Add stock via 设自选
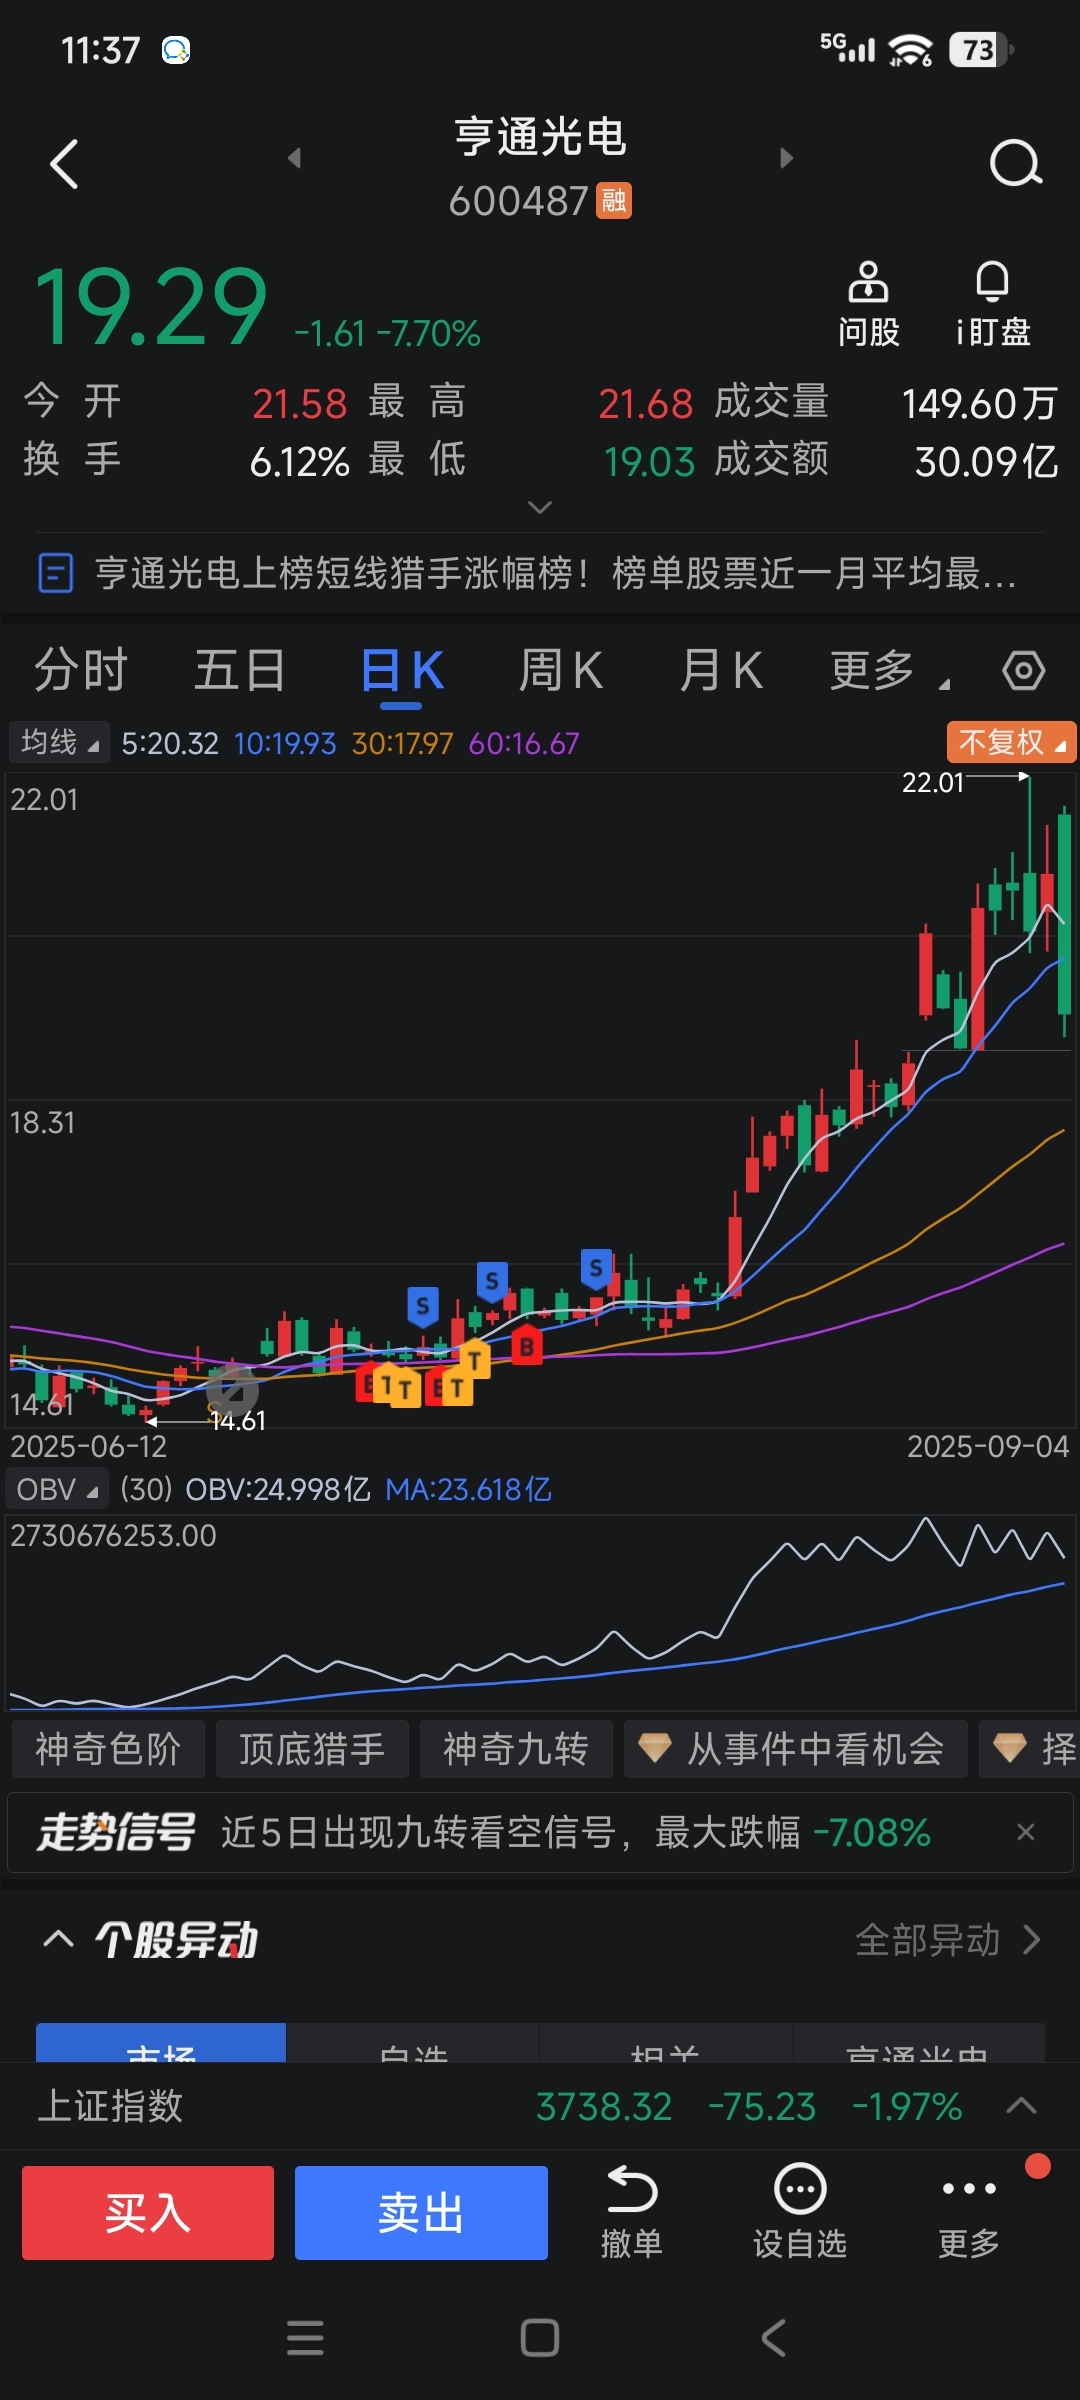1080x2400 pixels. pyautogui.click(x=800, y=2212)
